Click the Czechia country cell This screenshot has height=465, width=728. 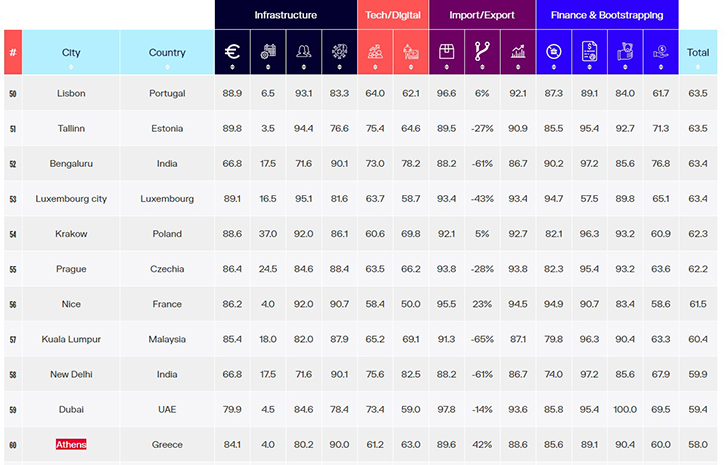(x=167, y=269)
